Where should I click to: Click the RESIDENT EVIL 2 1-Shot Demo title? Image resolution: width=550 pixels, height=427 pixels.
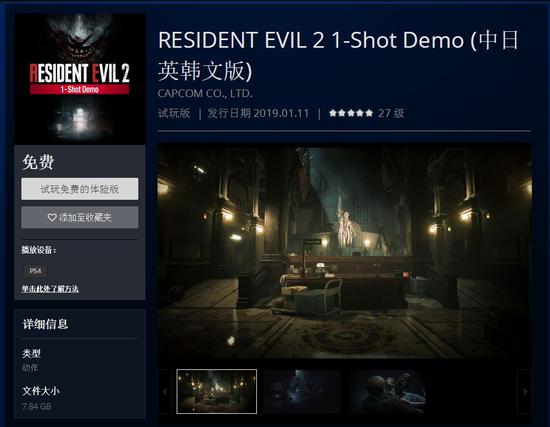338,55
